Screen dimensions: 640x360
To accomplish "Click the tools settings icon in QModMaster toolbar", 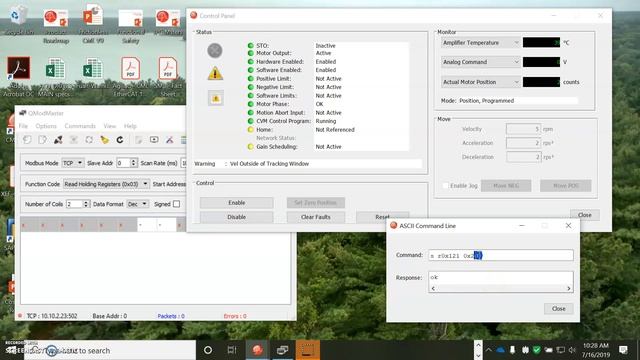I will click(169, 140).
